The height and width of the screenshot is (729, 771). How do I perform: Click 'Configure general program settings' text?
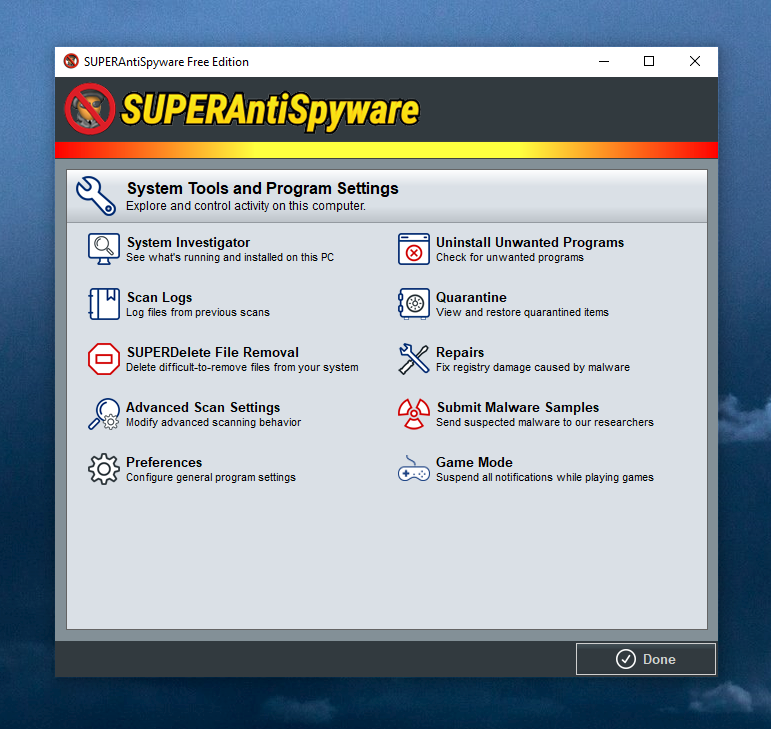pyautogui.click(x=211, y=478)
